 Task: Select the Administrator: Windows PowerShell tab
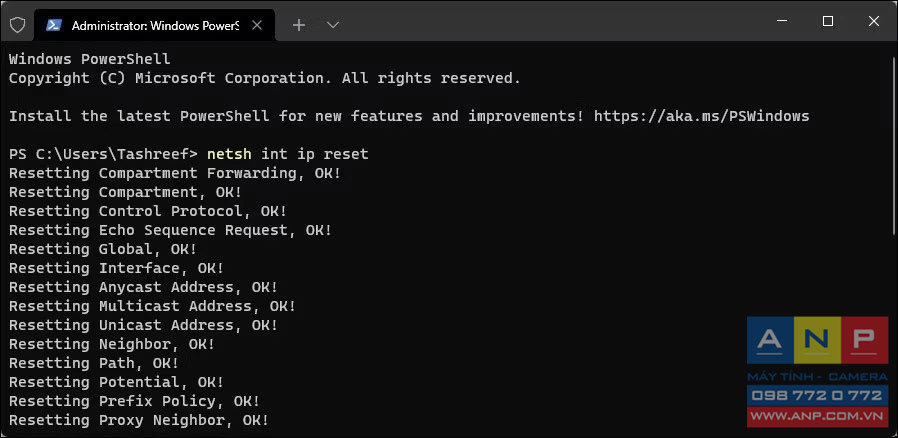pyautogui.click(x=155, y=25)
